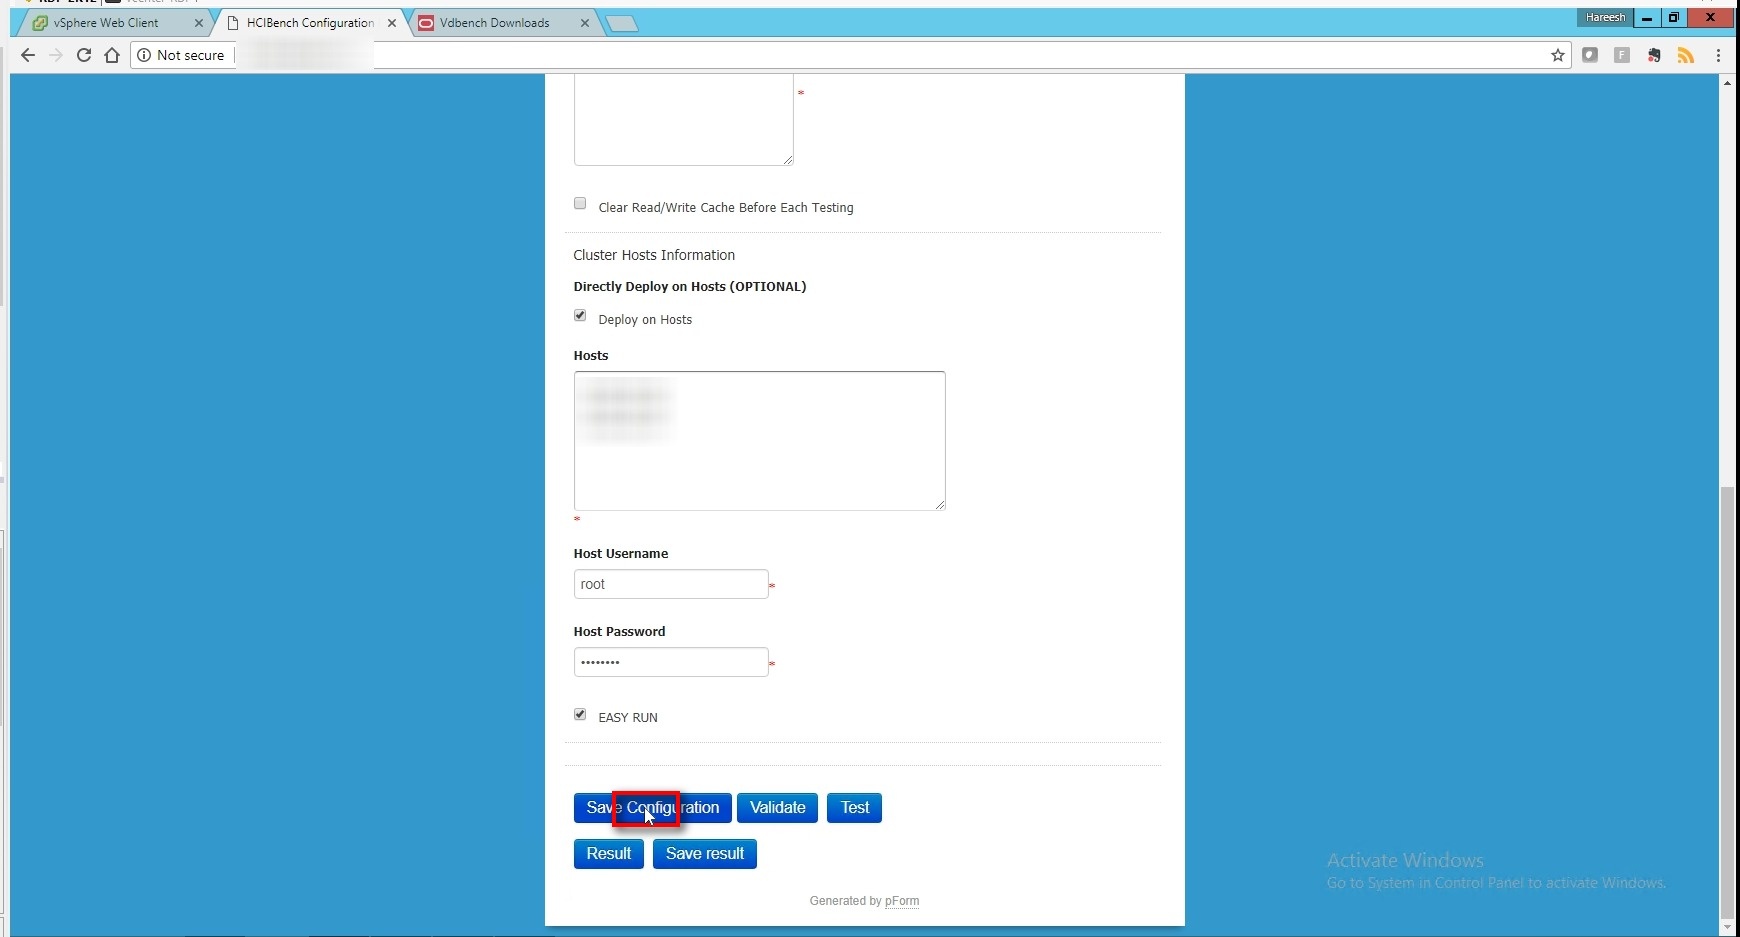Focus the Host Username input field
This screenshot has height=937, width=1740.
[x=670, y=584]
